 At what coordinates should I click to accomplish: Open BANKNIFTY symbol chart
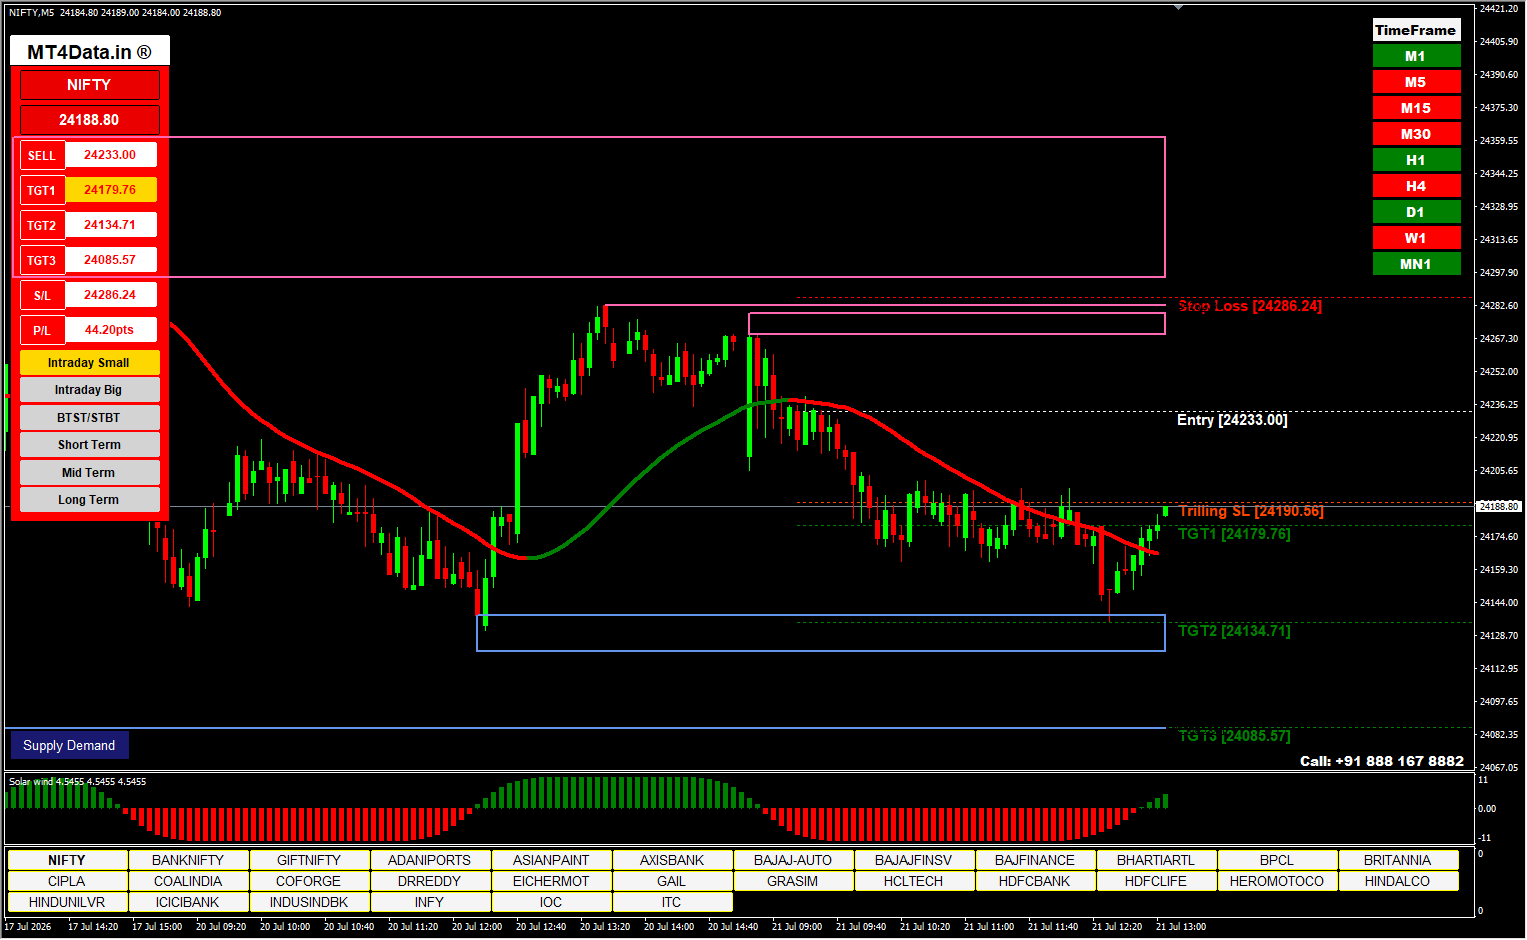pyautogui.click(x=188, y=860)
